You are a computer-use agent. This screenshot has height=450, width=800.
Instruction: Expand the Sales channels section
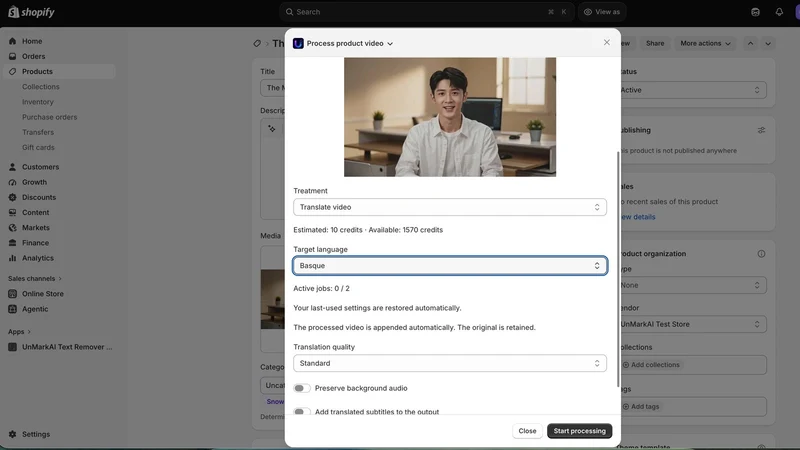pos(35,279)
